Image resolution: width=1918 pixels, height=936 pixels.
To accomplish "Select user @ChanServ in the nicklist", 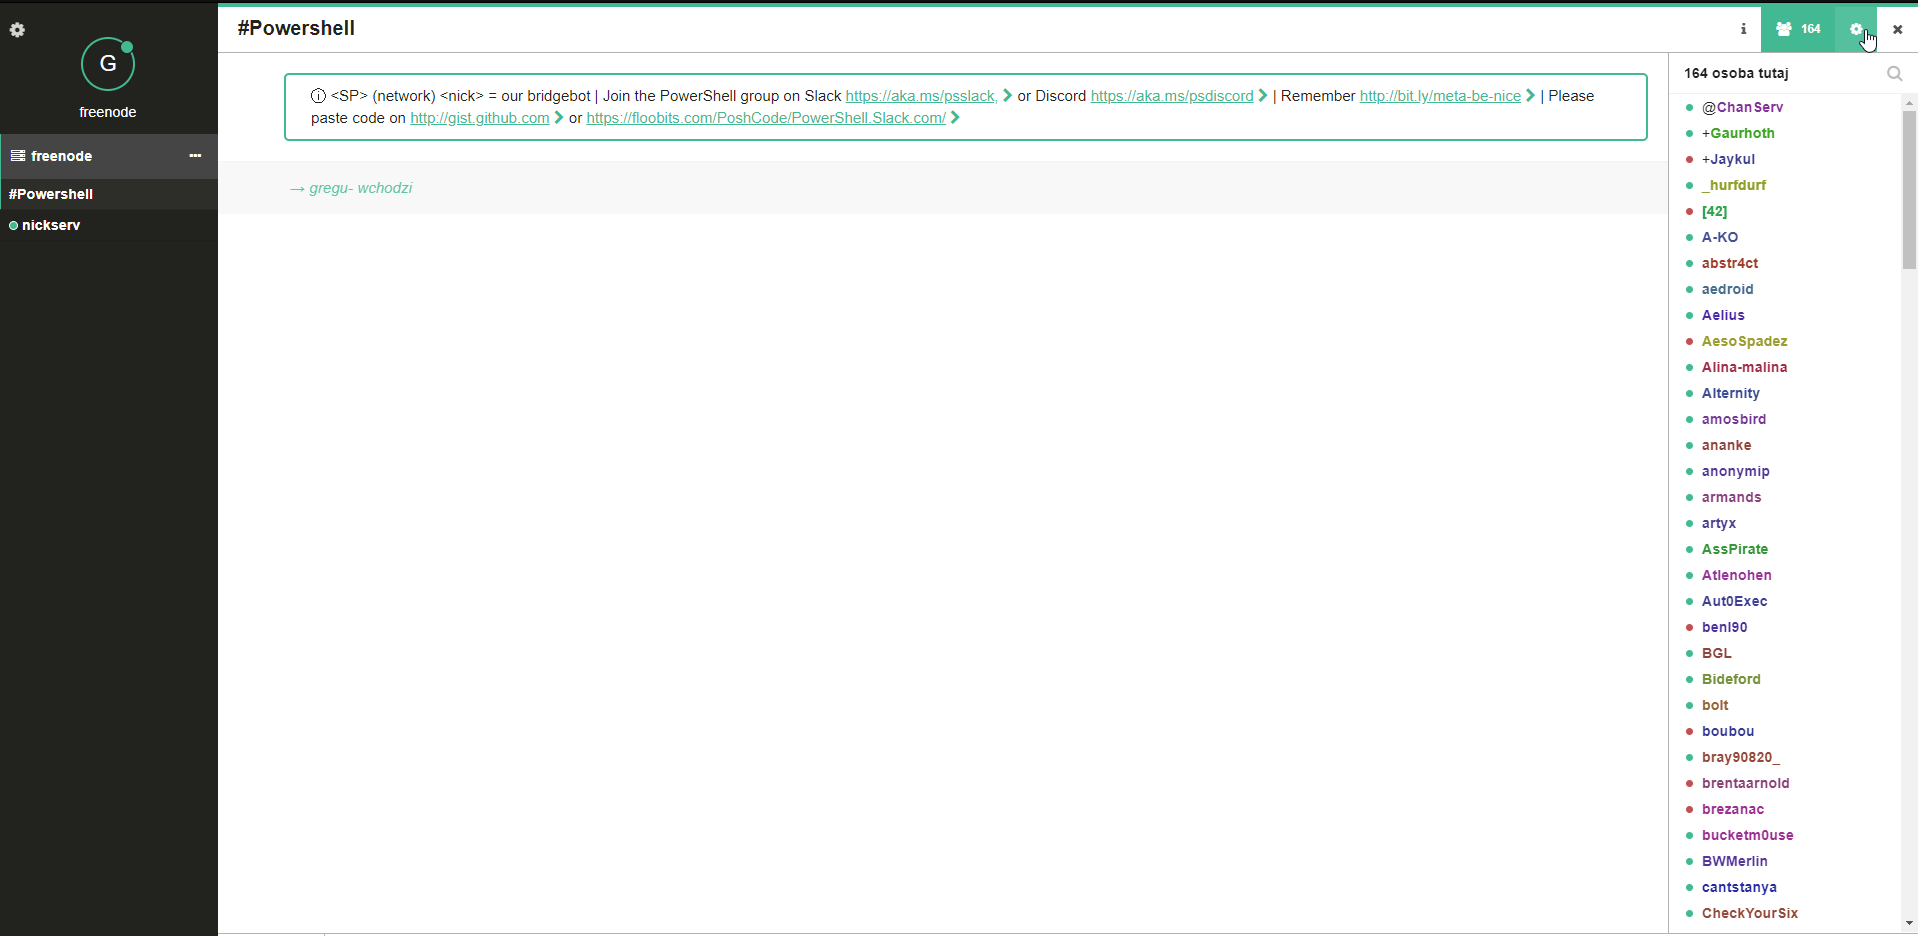I will coord(1743,107).
